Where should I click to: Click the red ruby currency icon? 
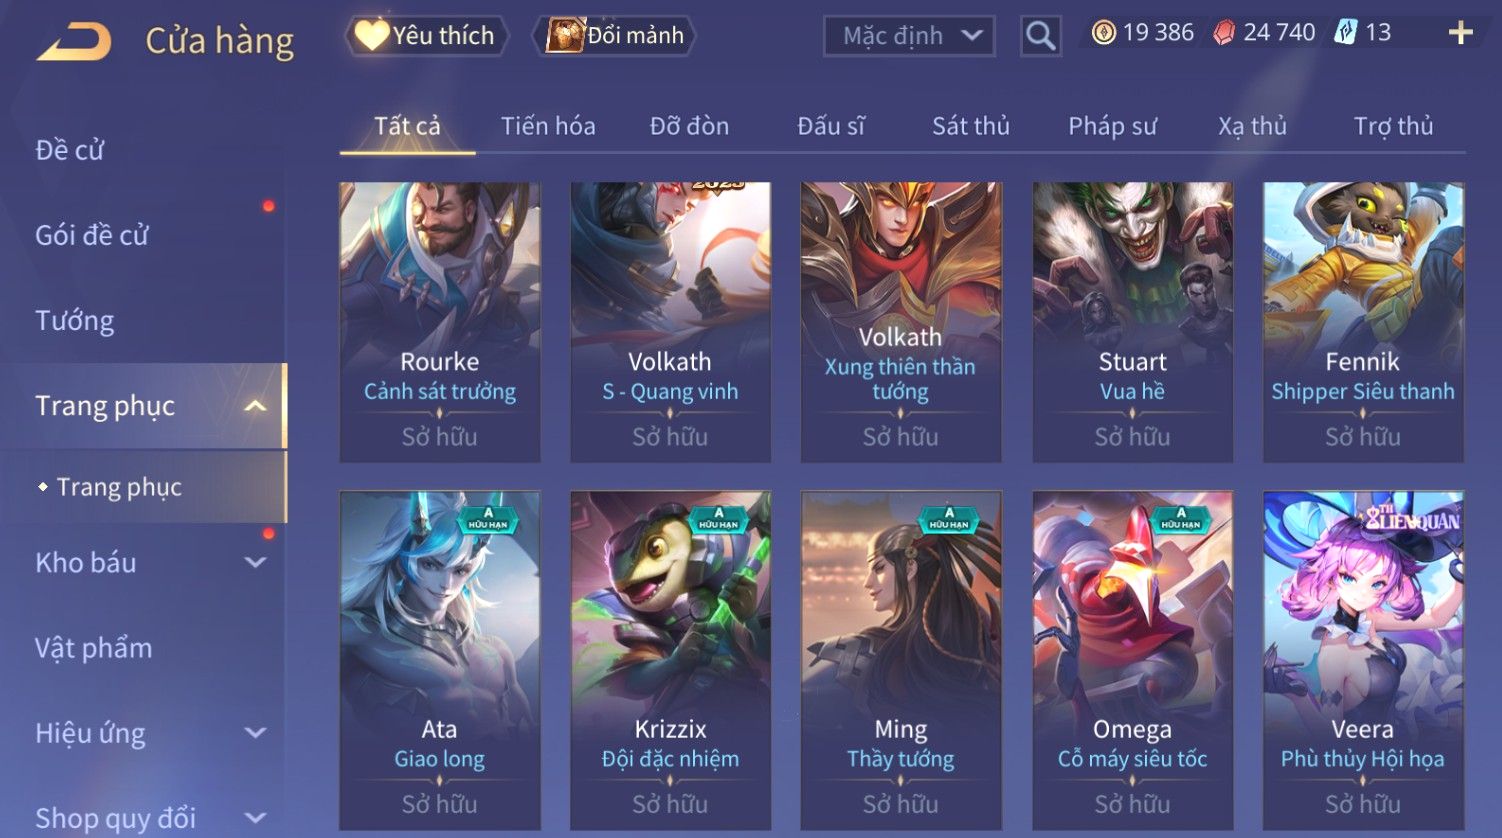tap(1223, 33)
